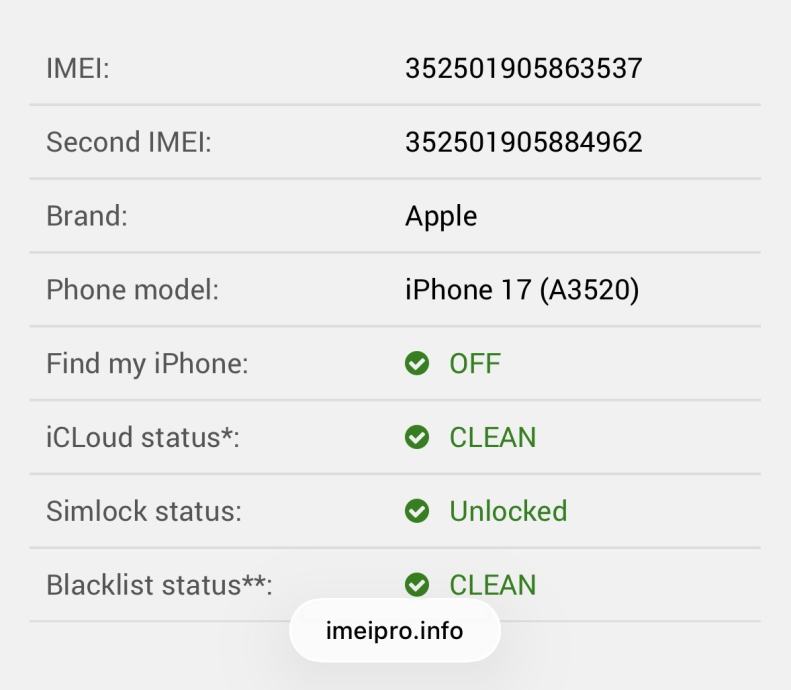Viewport: 791px width, 690px height.
Task: Click the checkmark icon next to iCloud CLEAN
Action: coord(417,437)
